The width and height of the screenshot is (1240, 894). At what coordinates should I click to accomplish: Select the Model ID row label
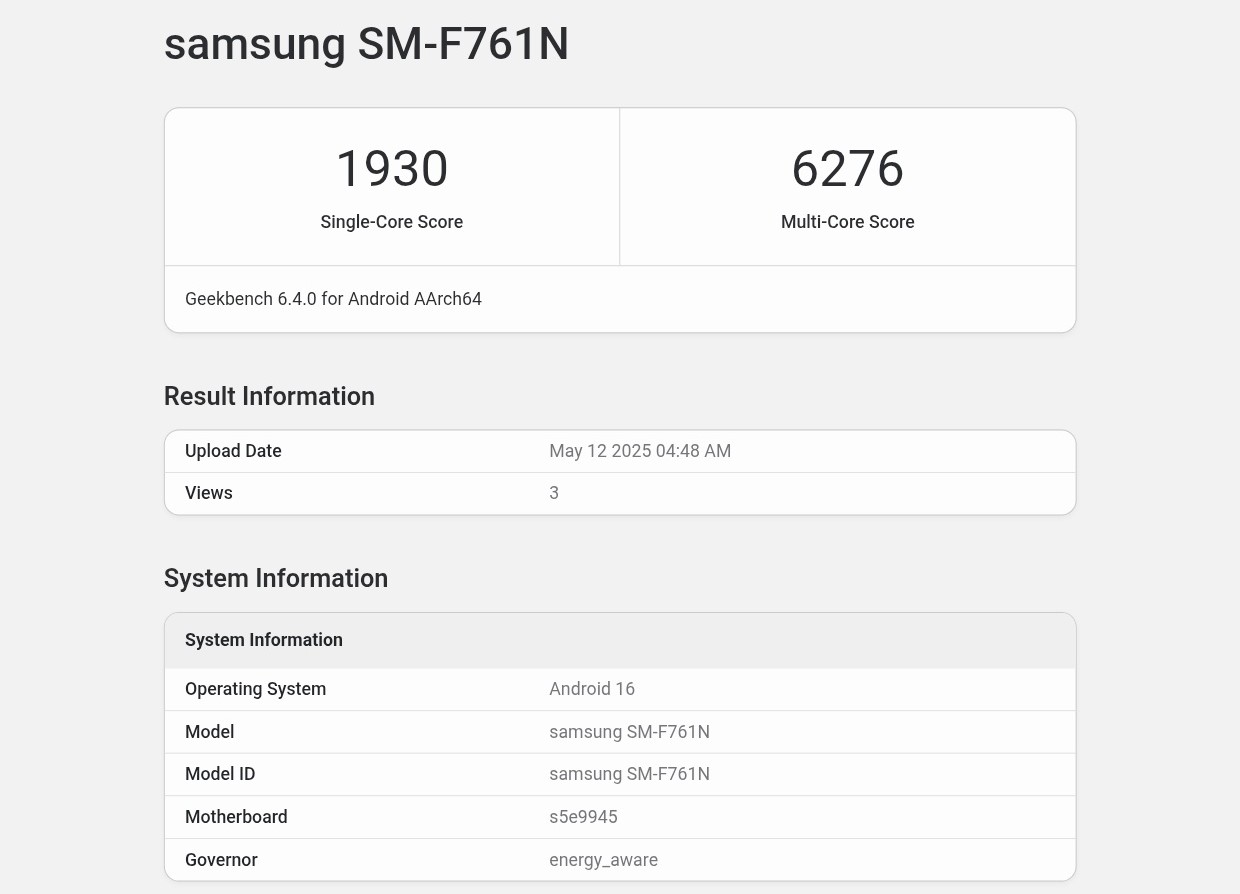(x=220, y=774)
